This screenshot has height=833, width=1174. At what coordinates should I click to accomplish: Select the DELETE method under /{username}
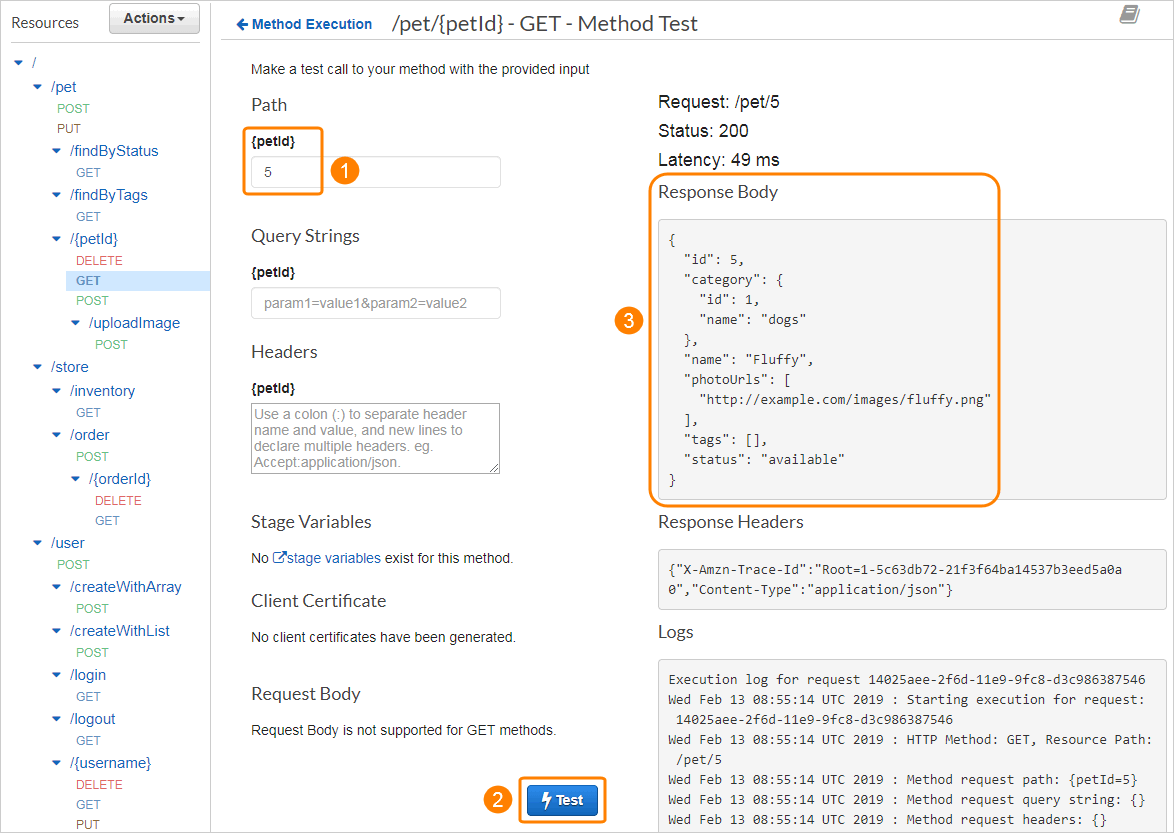pos(98,784)
